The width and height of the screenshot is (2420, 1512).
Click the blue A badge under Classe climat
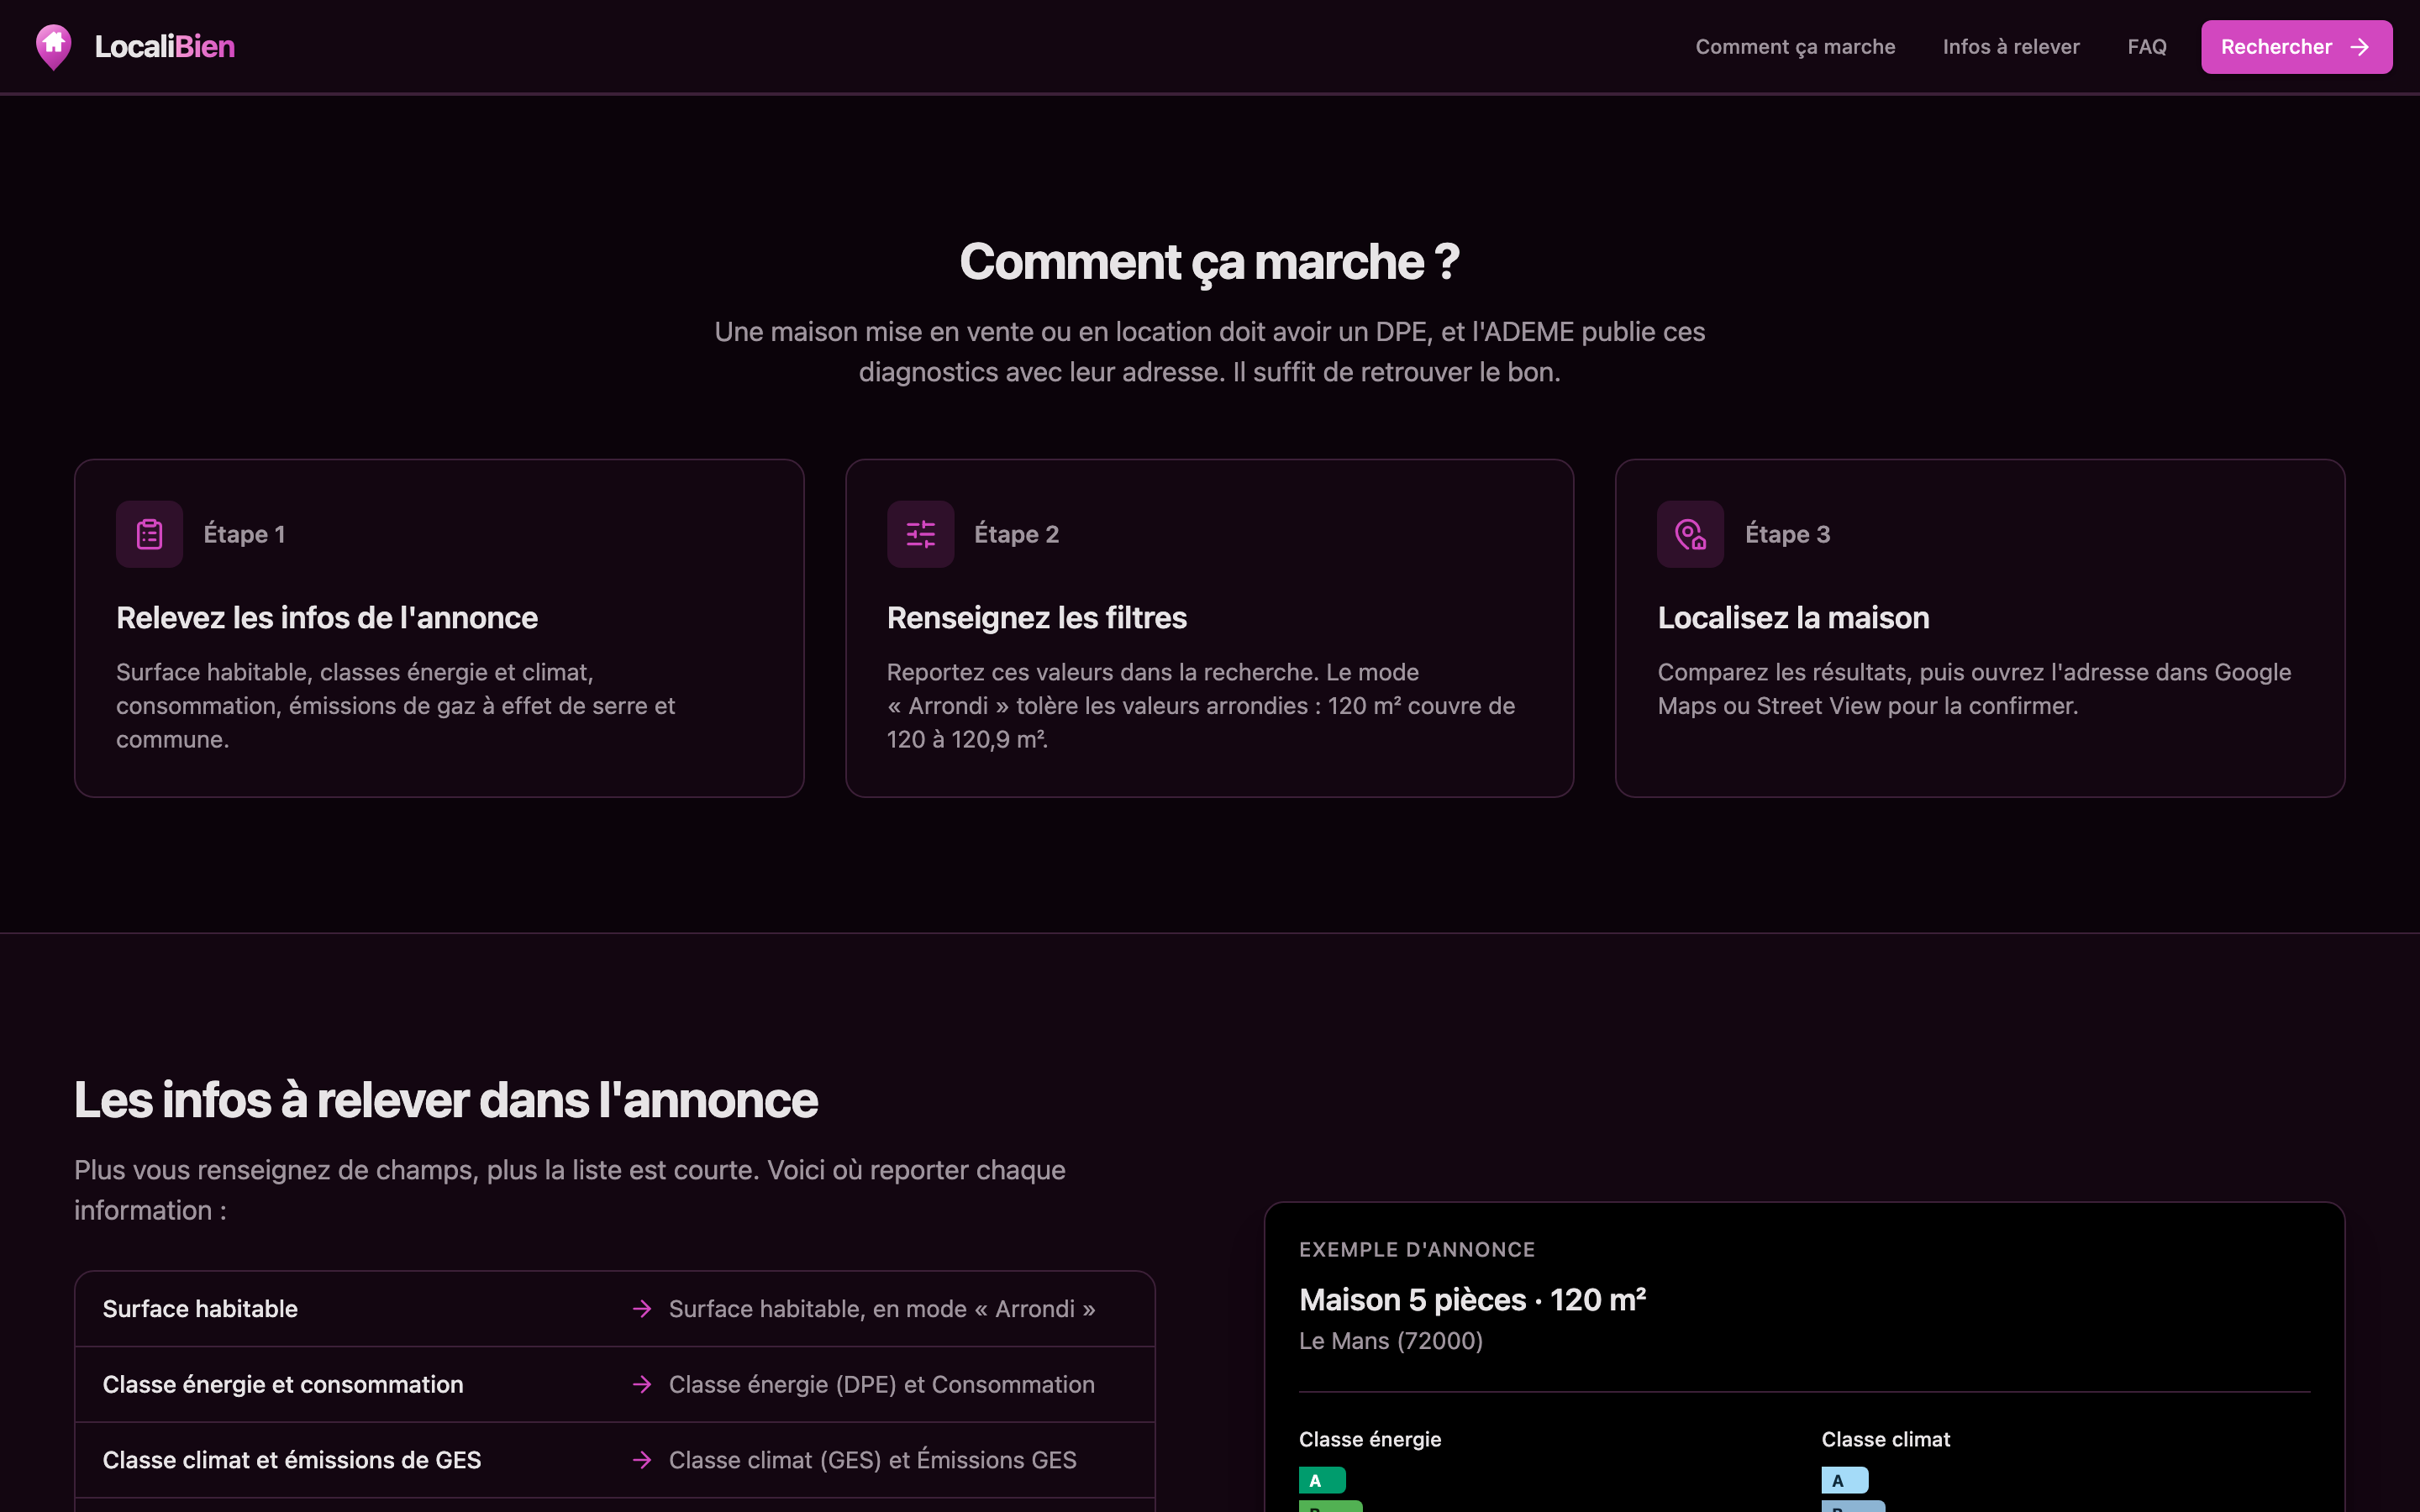(x=1844, y=1480)
